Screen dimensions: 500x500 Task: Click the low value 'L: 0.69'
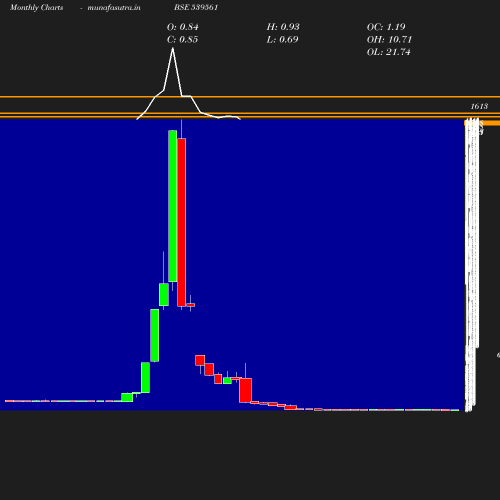pyautogui.click(x=282, y=40)
